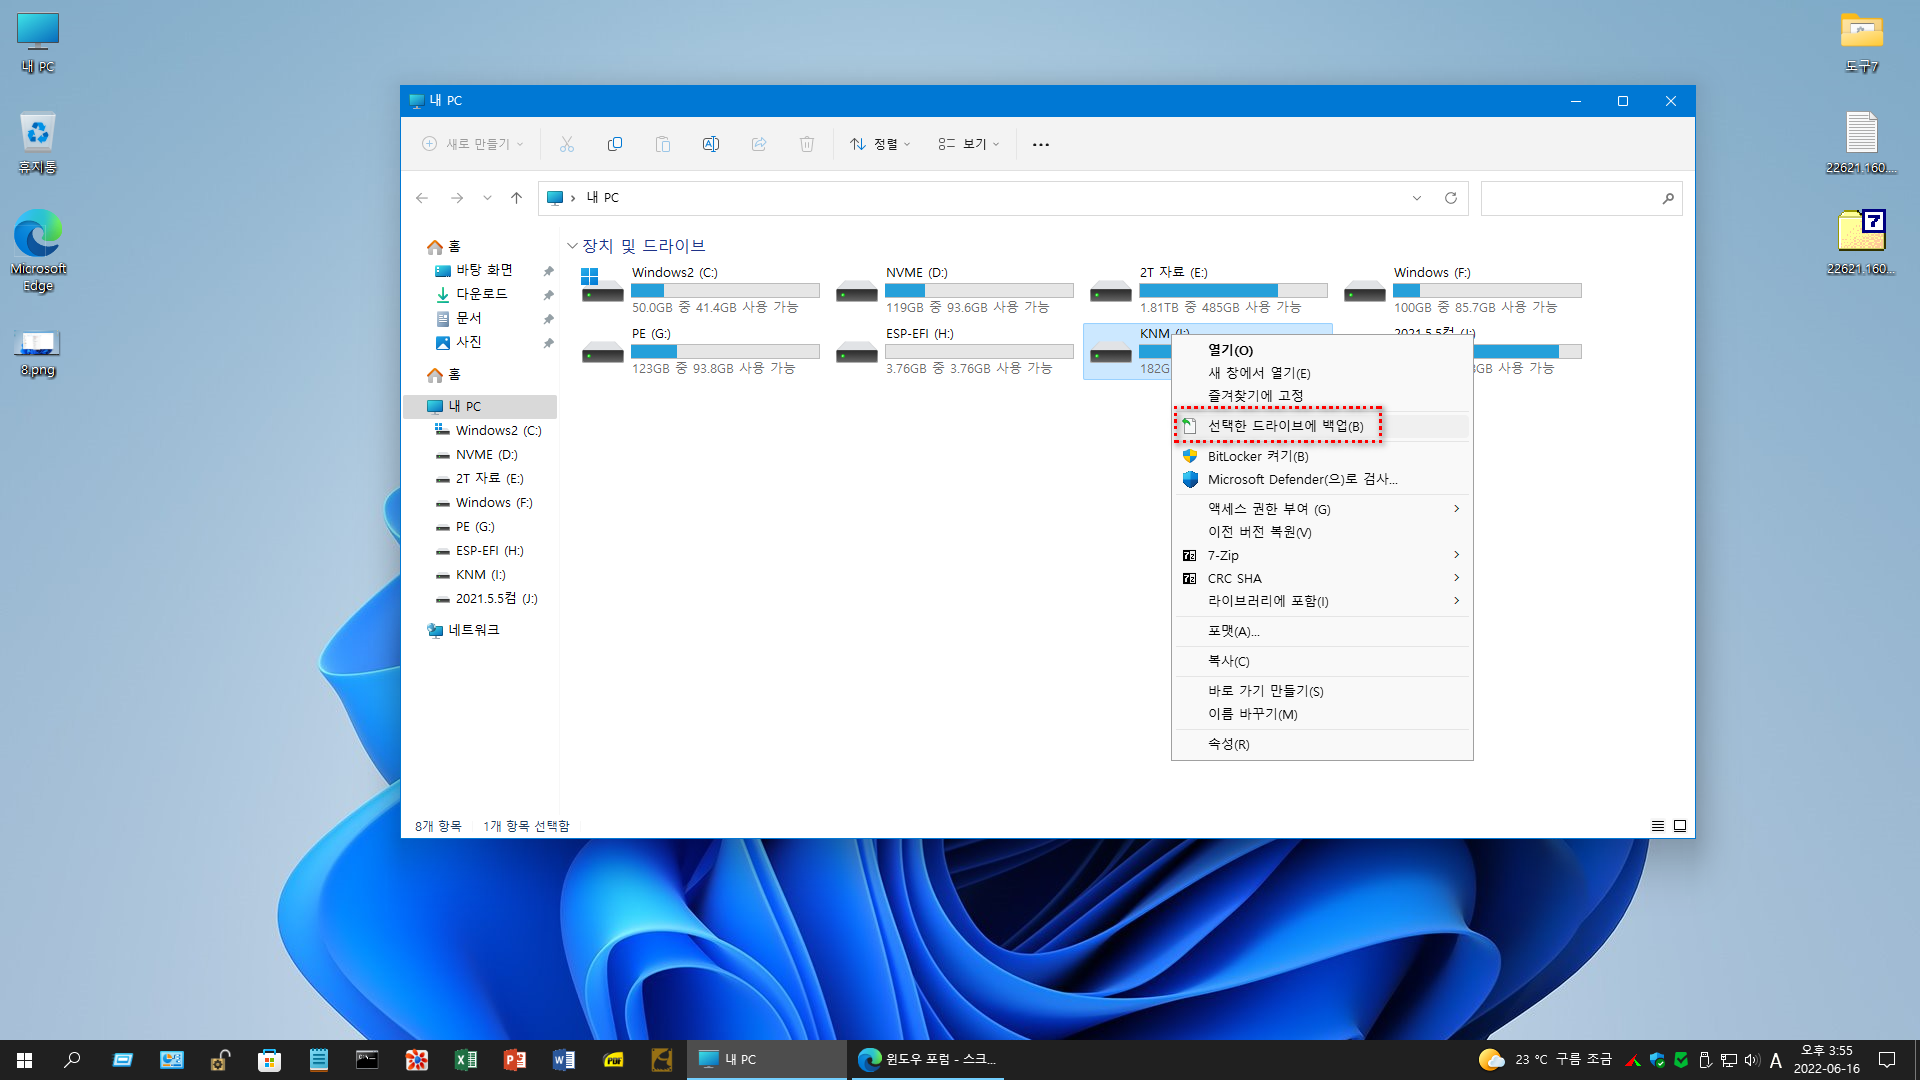
Task: Choose 포맷(A)... in context menu
Action: click(x=1322, y=631)
